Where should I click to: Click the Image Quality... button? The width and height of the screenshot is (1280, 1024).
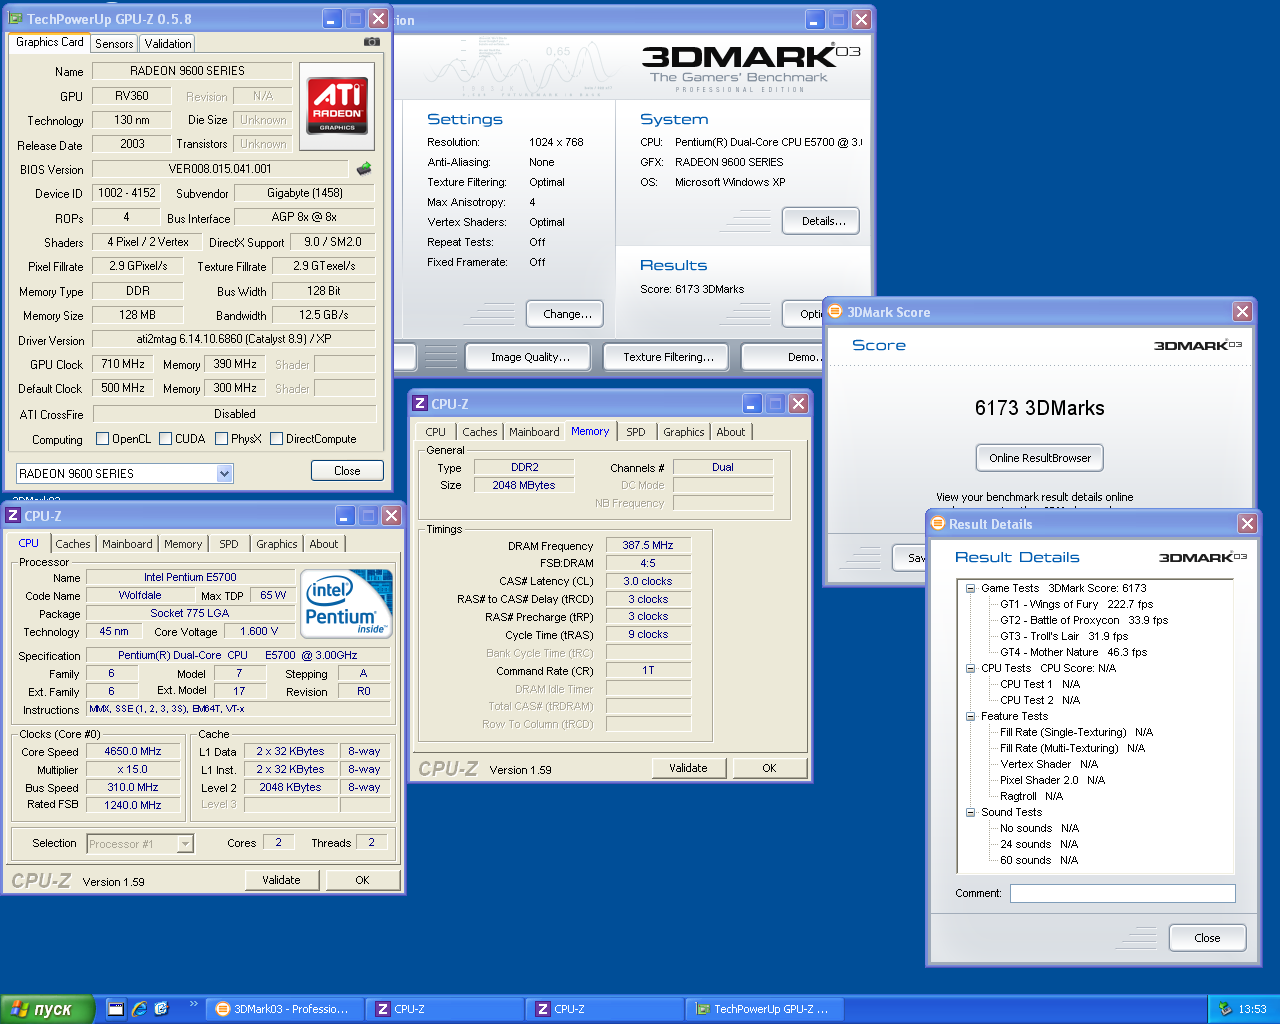point(530,357)
